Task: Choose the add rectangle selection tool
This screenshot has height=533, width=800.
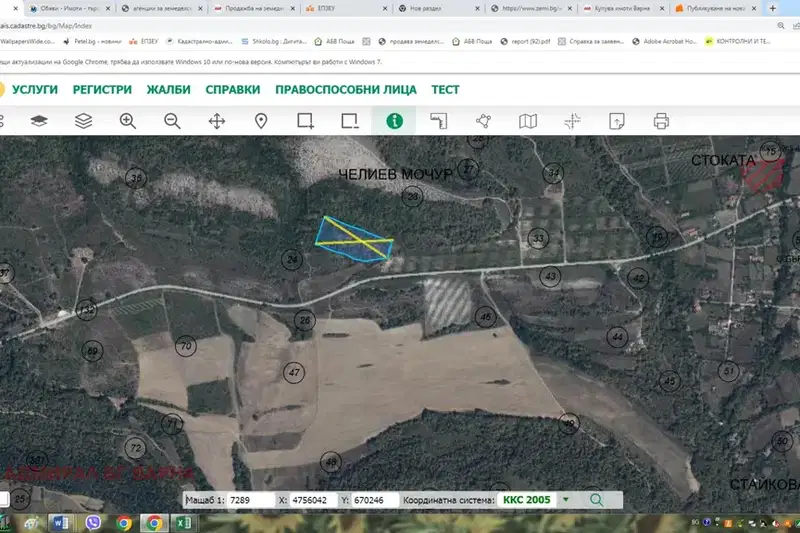Action: point(306,121)
